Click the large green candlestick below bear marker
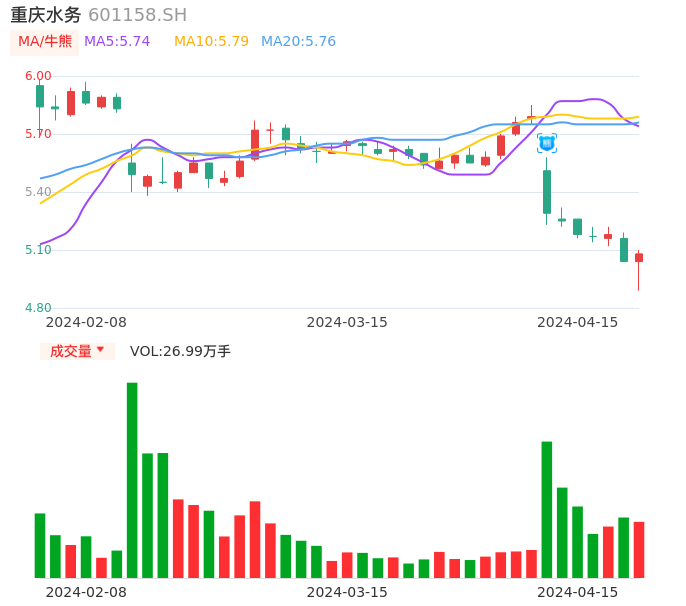This screenshot has height=606, width=686. click(547, 192)
